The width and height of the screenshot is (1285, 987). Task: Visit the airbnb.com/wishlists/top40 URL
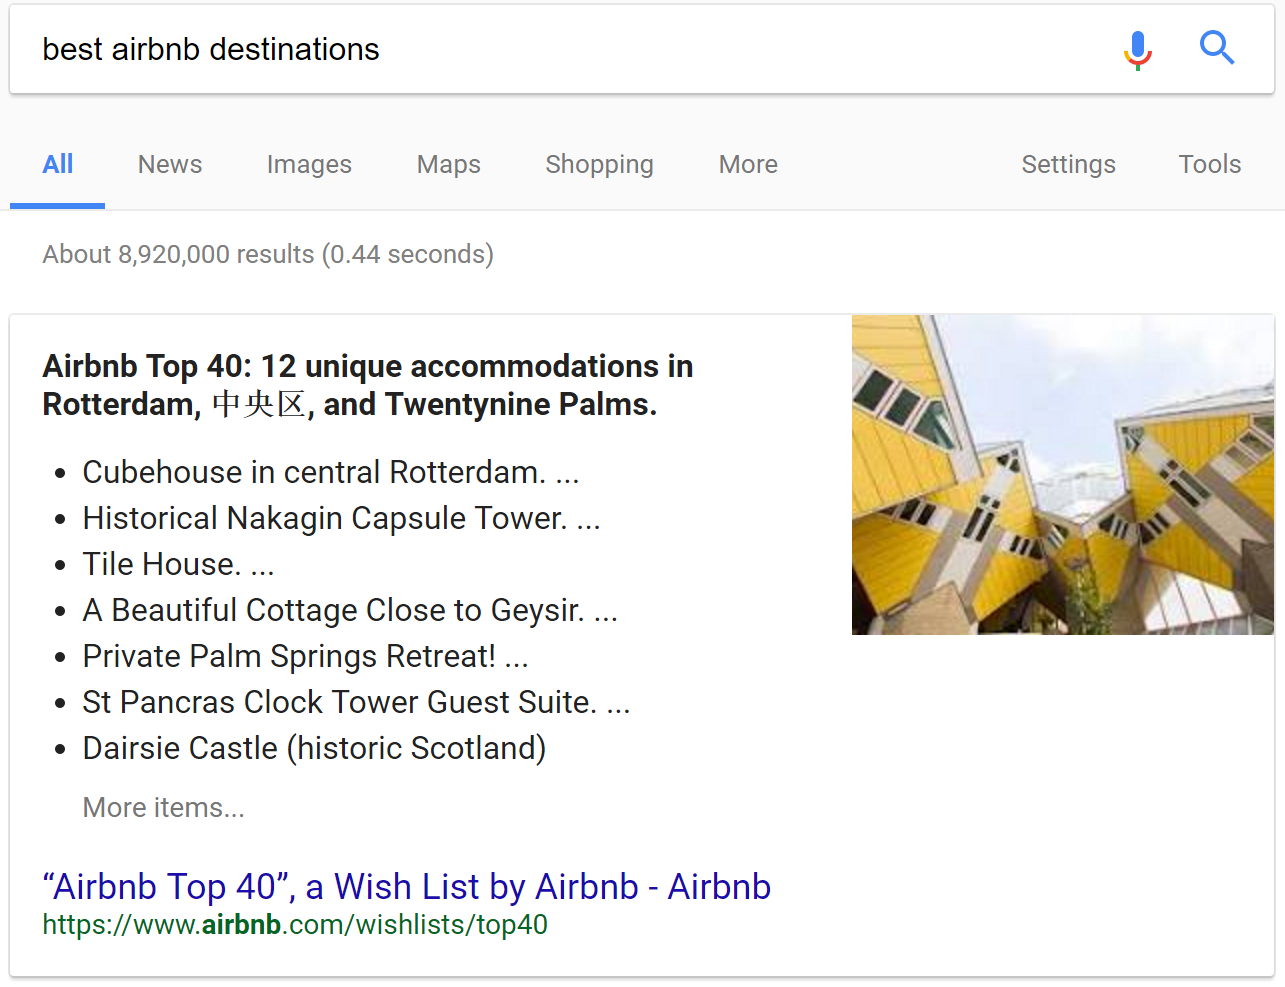tap(294, 924)
